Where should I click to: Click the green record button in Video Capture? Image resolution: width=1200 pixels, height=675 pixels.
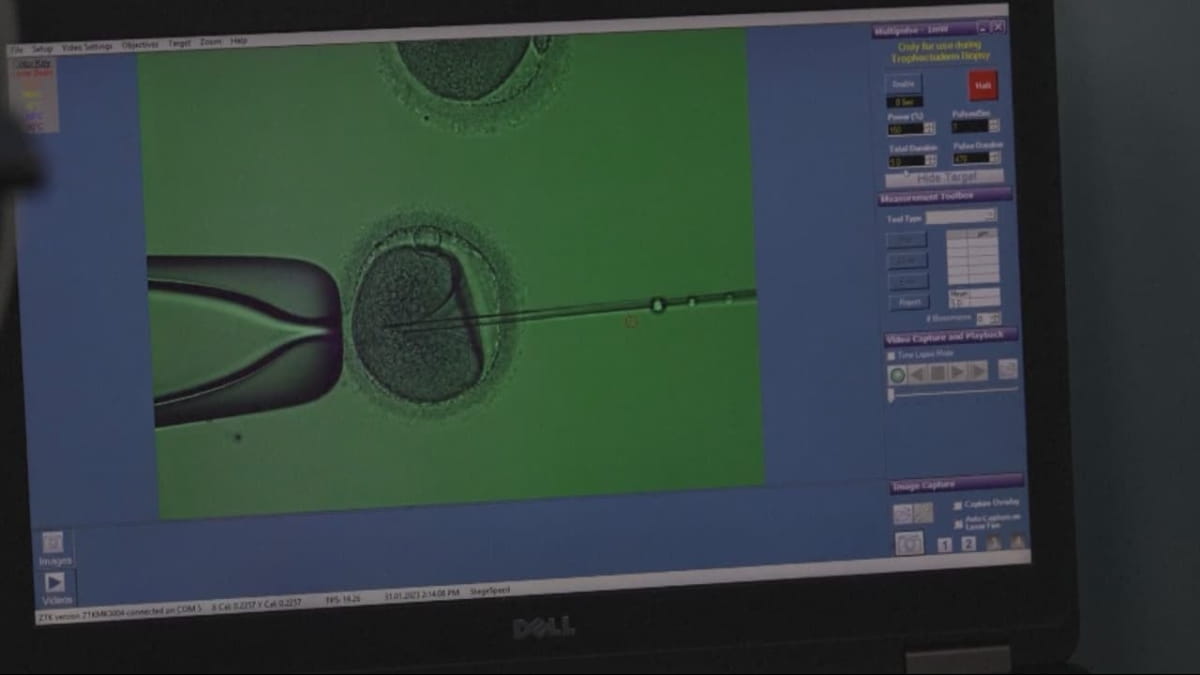pos(897,375)
